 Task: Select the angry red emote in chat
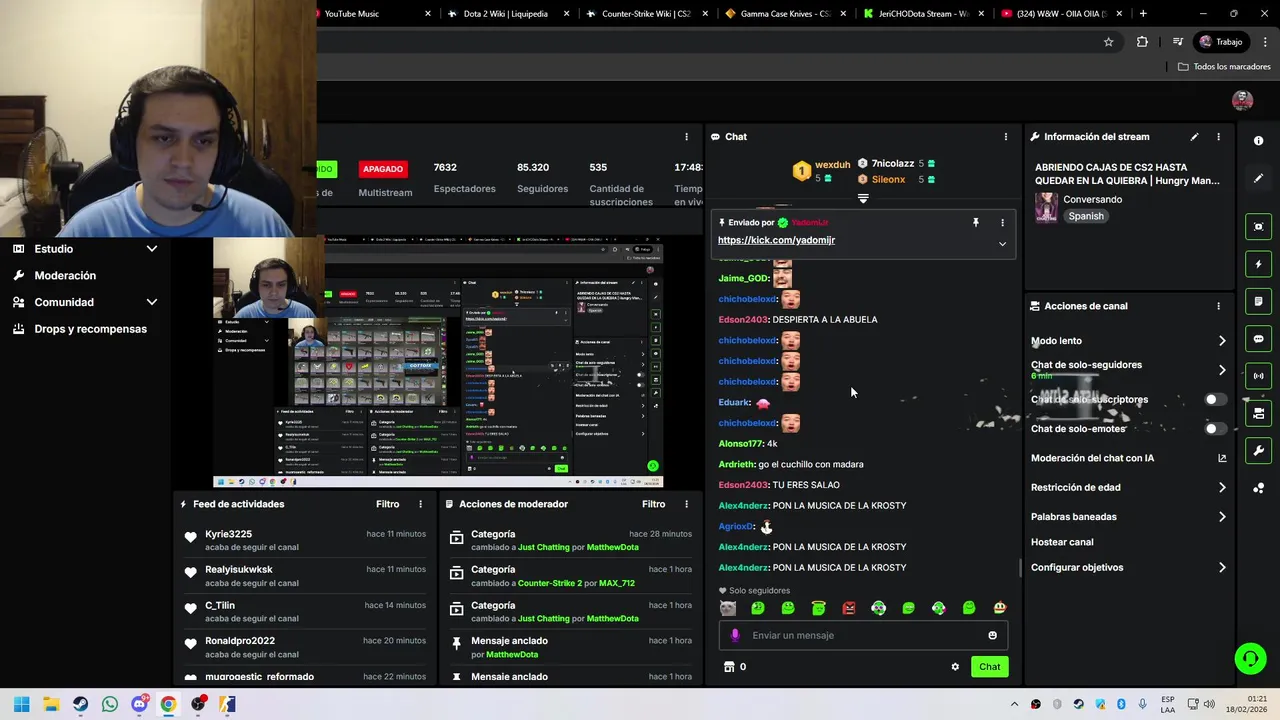[x=849, y=608]
